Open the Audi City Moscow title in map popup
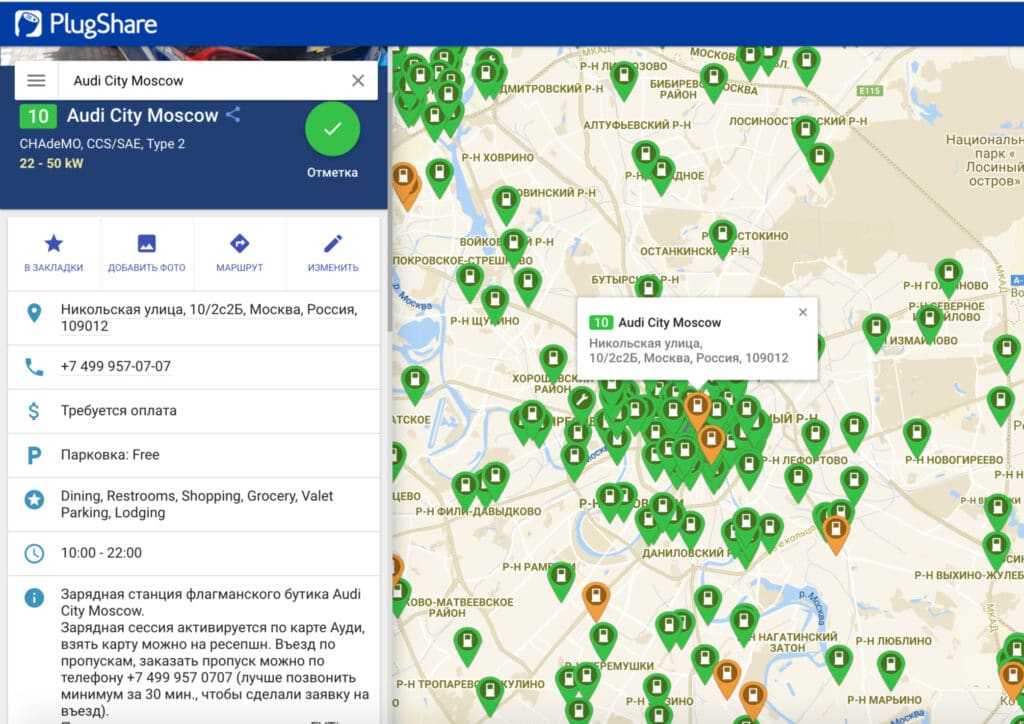The height and width of the screenshot is (724, 1024). click(x=669, y=323)
